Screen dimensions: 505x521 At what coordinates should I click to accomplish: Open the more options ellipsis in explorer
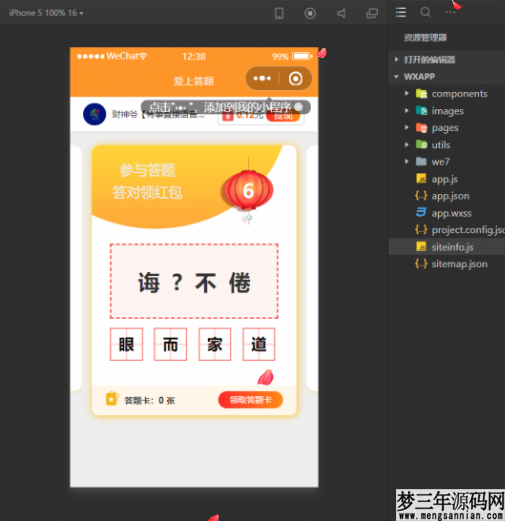click(450, 12)
